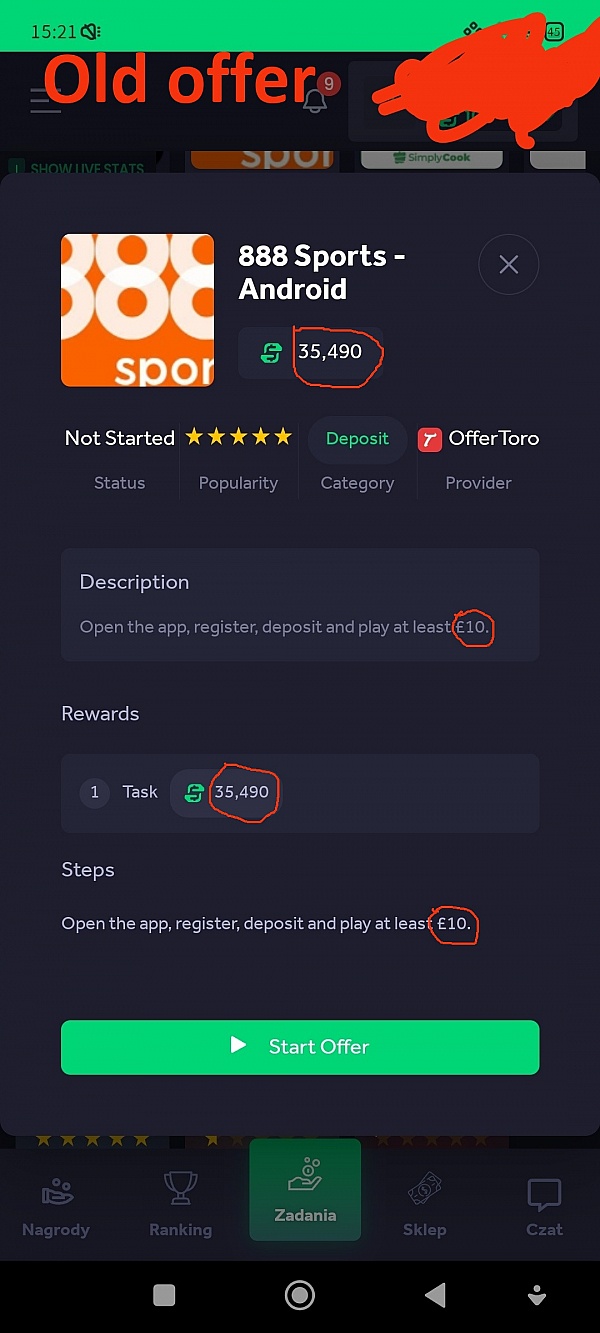600x1333 pixels.
Task: Click the five-star popularity rating
Action: 238,437
